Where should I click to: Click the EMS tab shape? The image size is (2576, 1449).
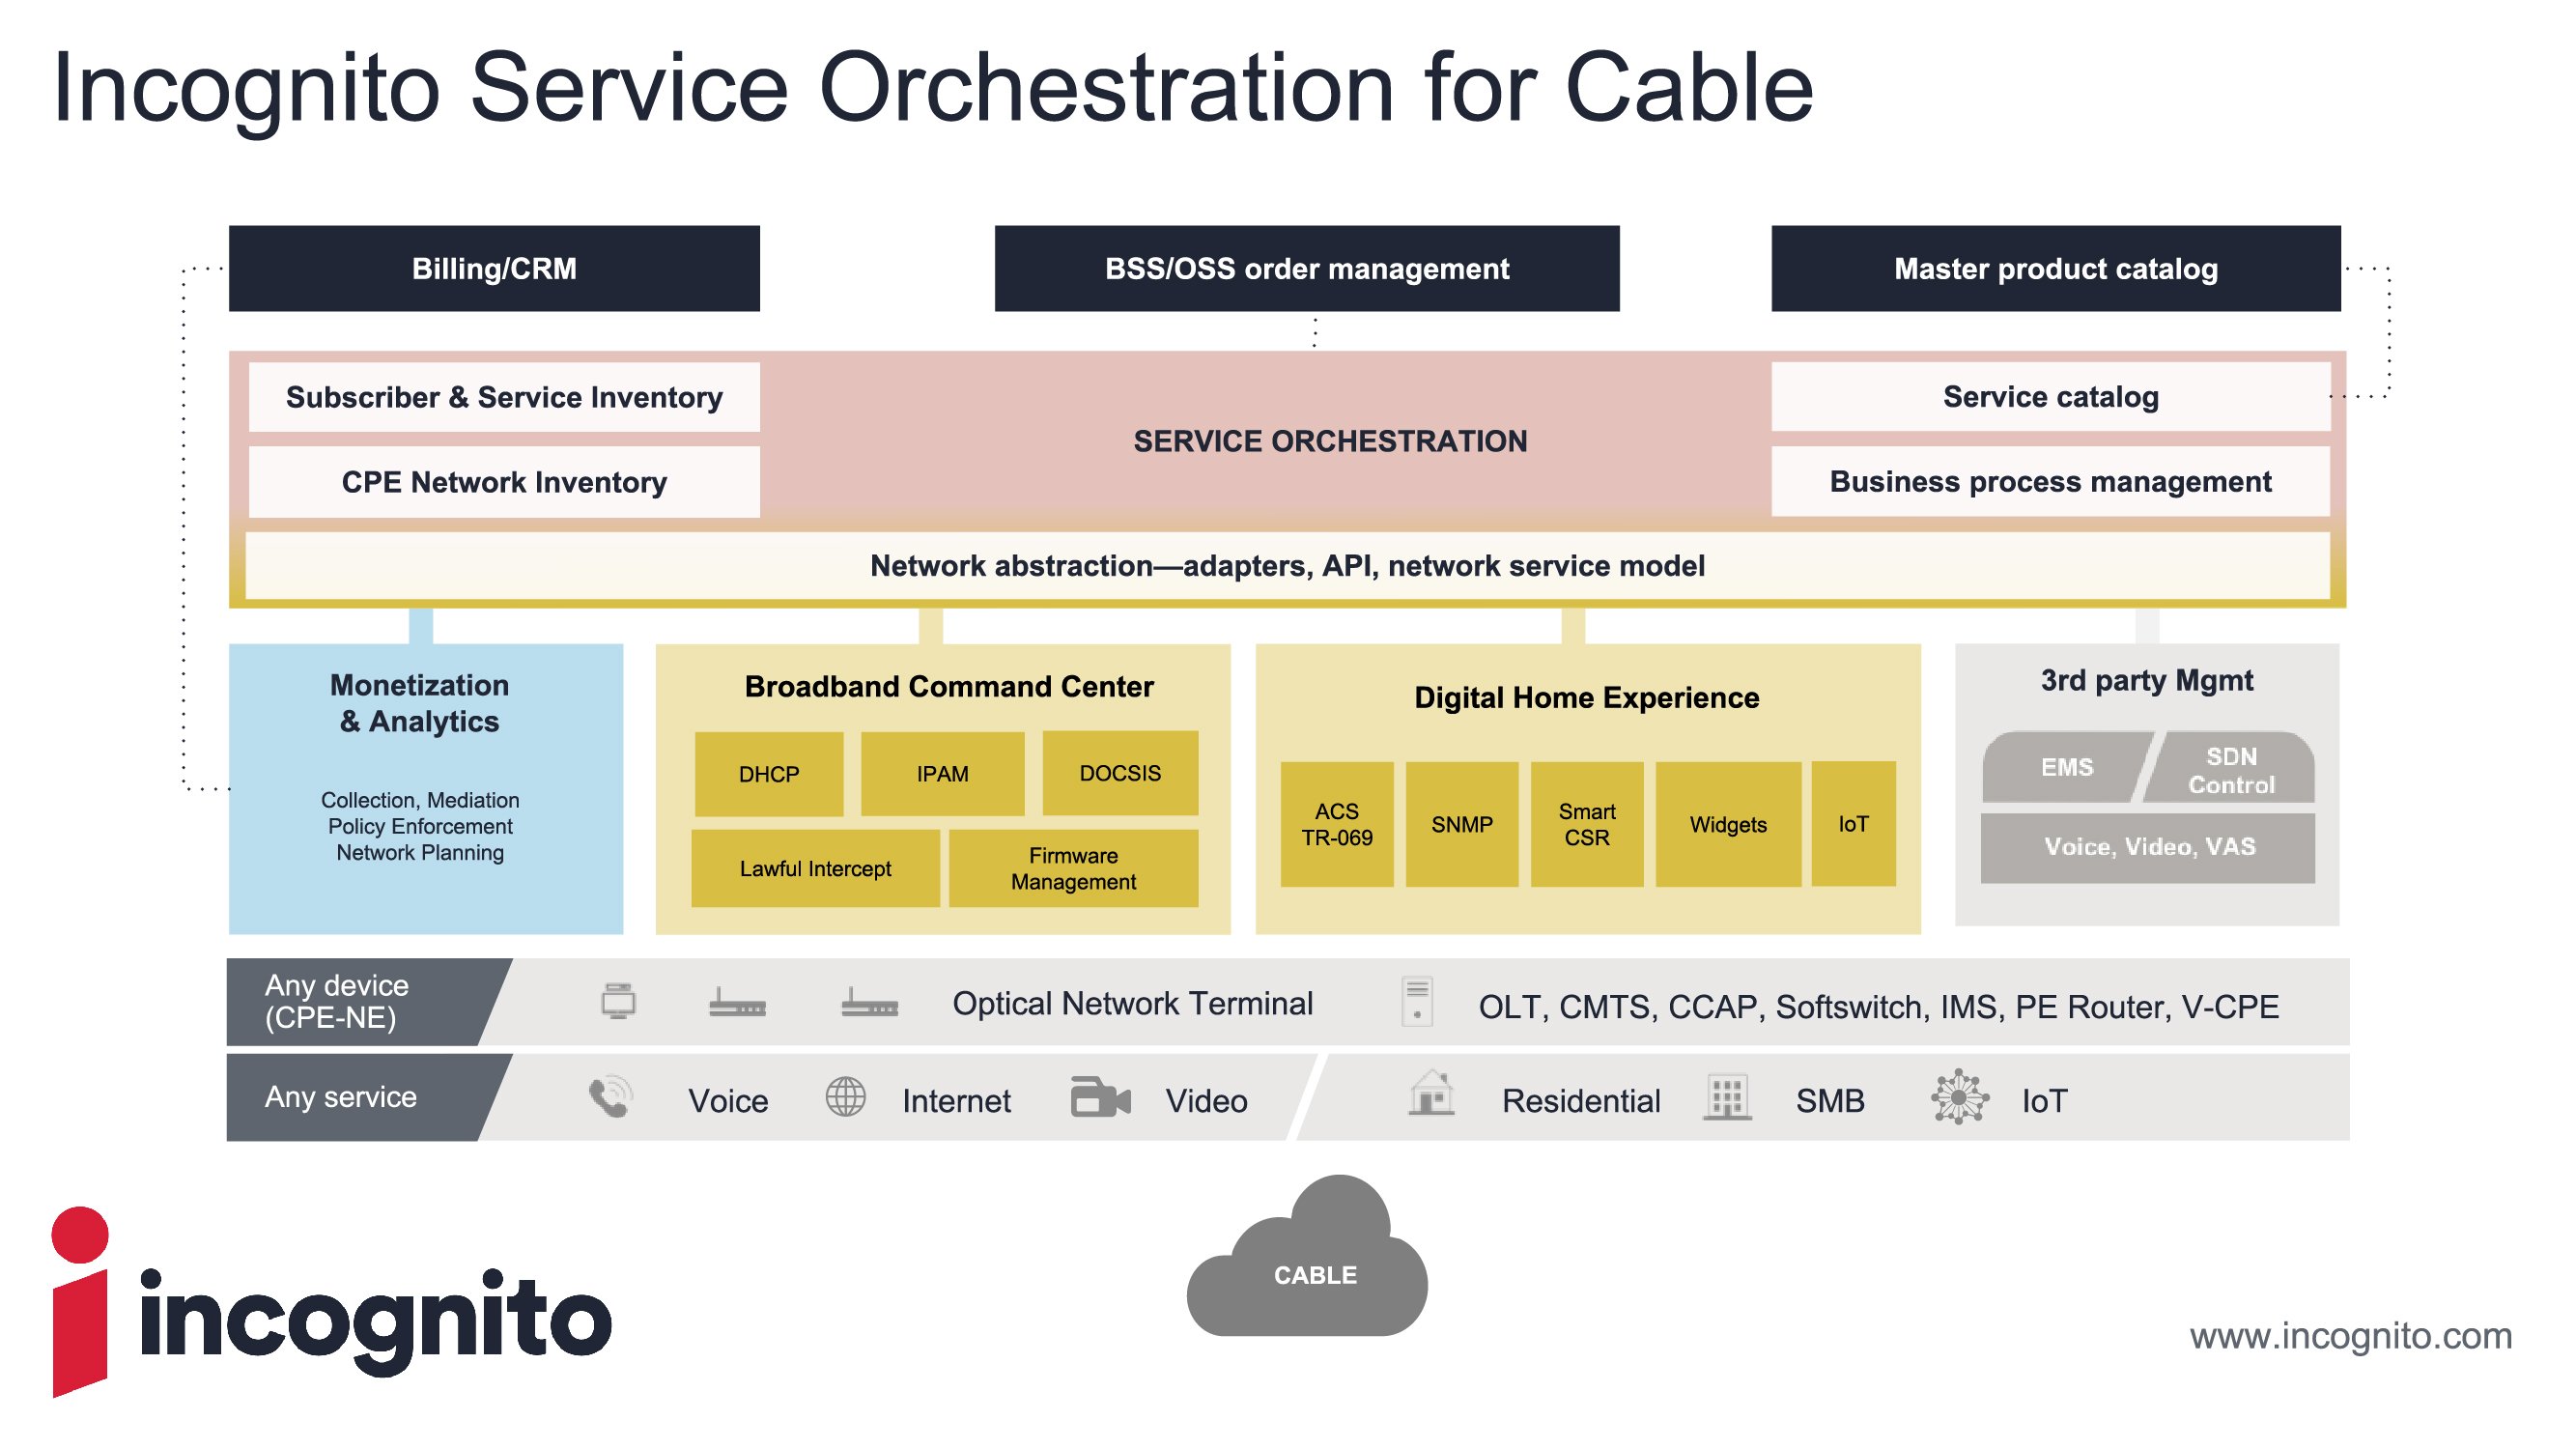[x=2063, y=768]
